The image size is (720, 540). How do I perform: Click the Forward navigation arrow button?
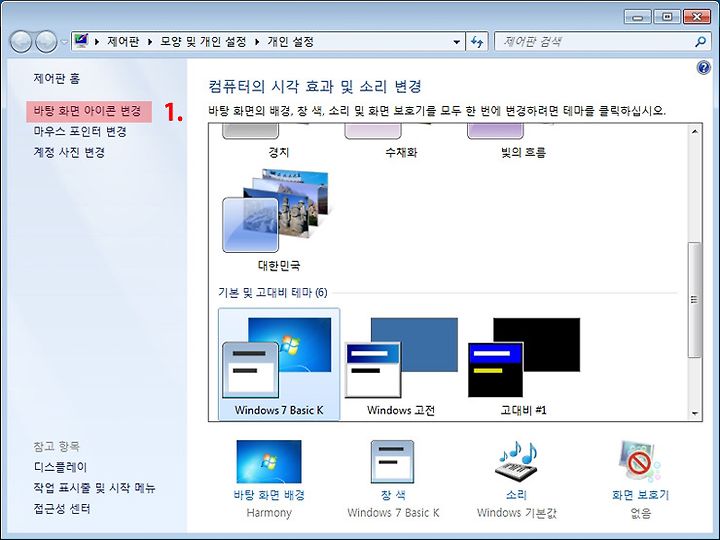tap(46, 42)
